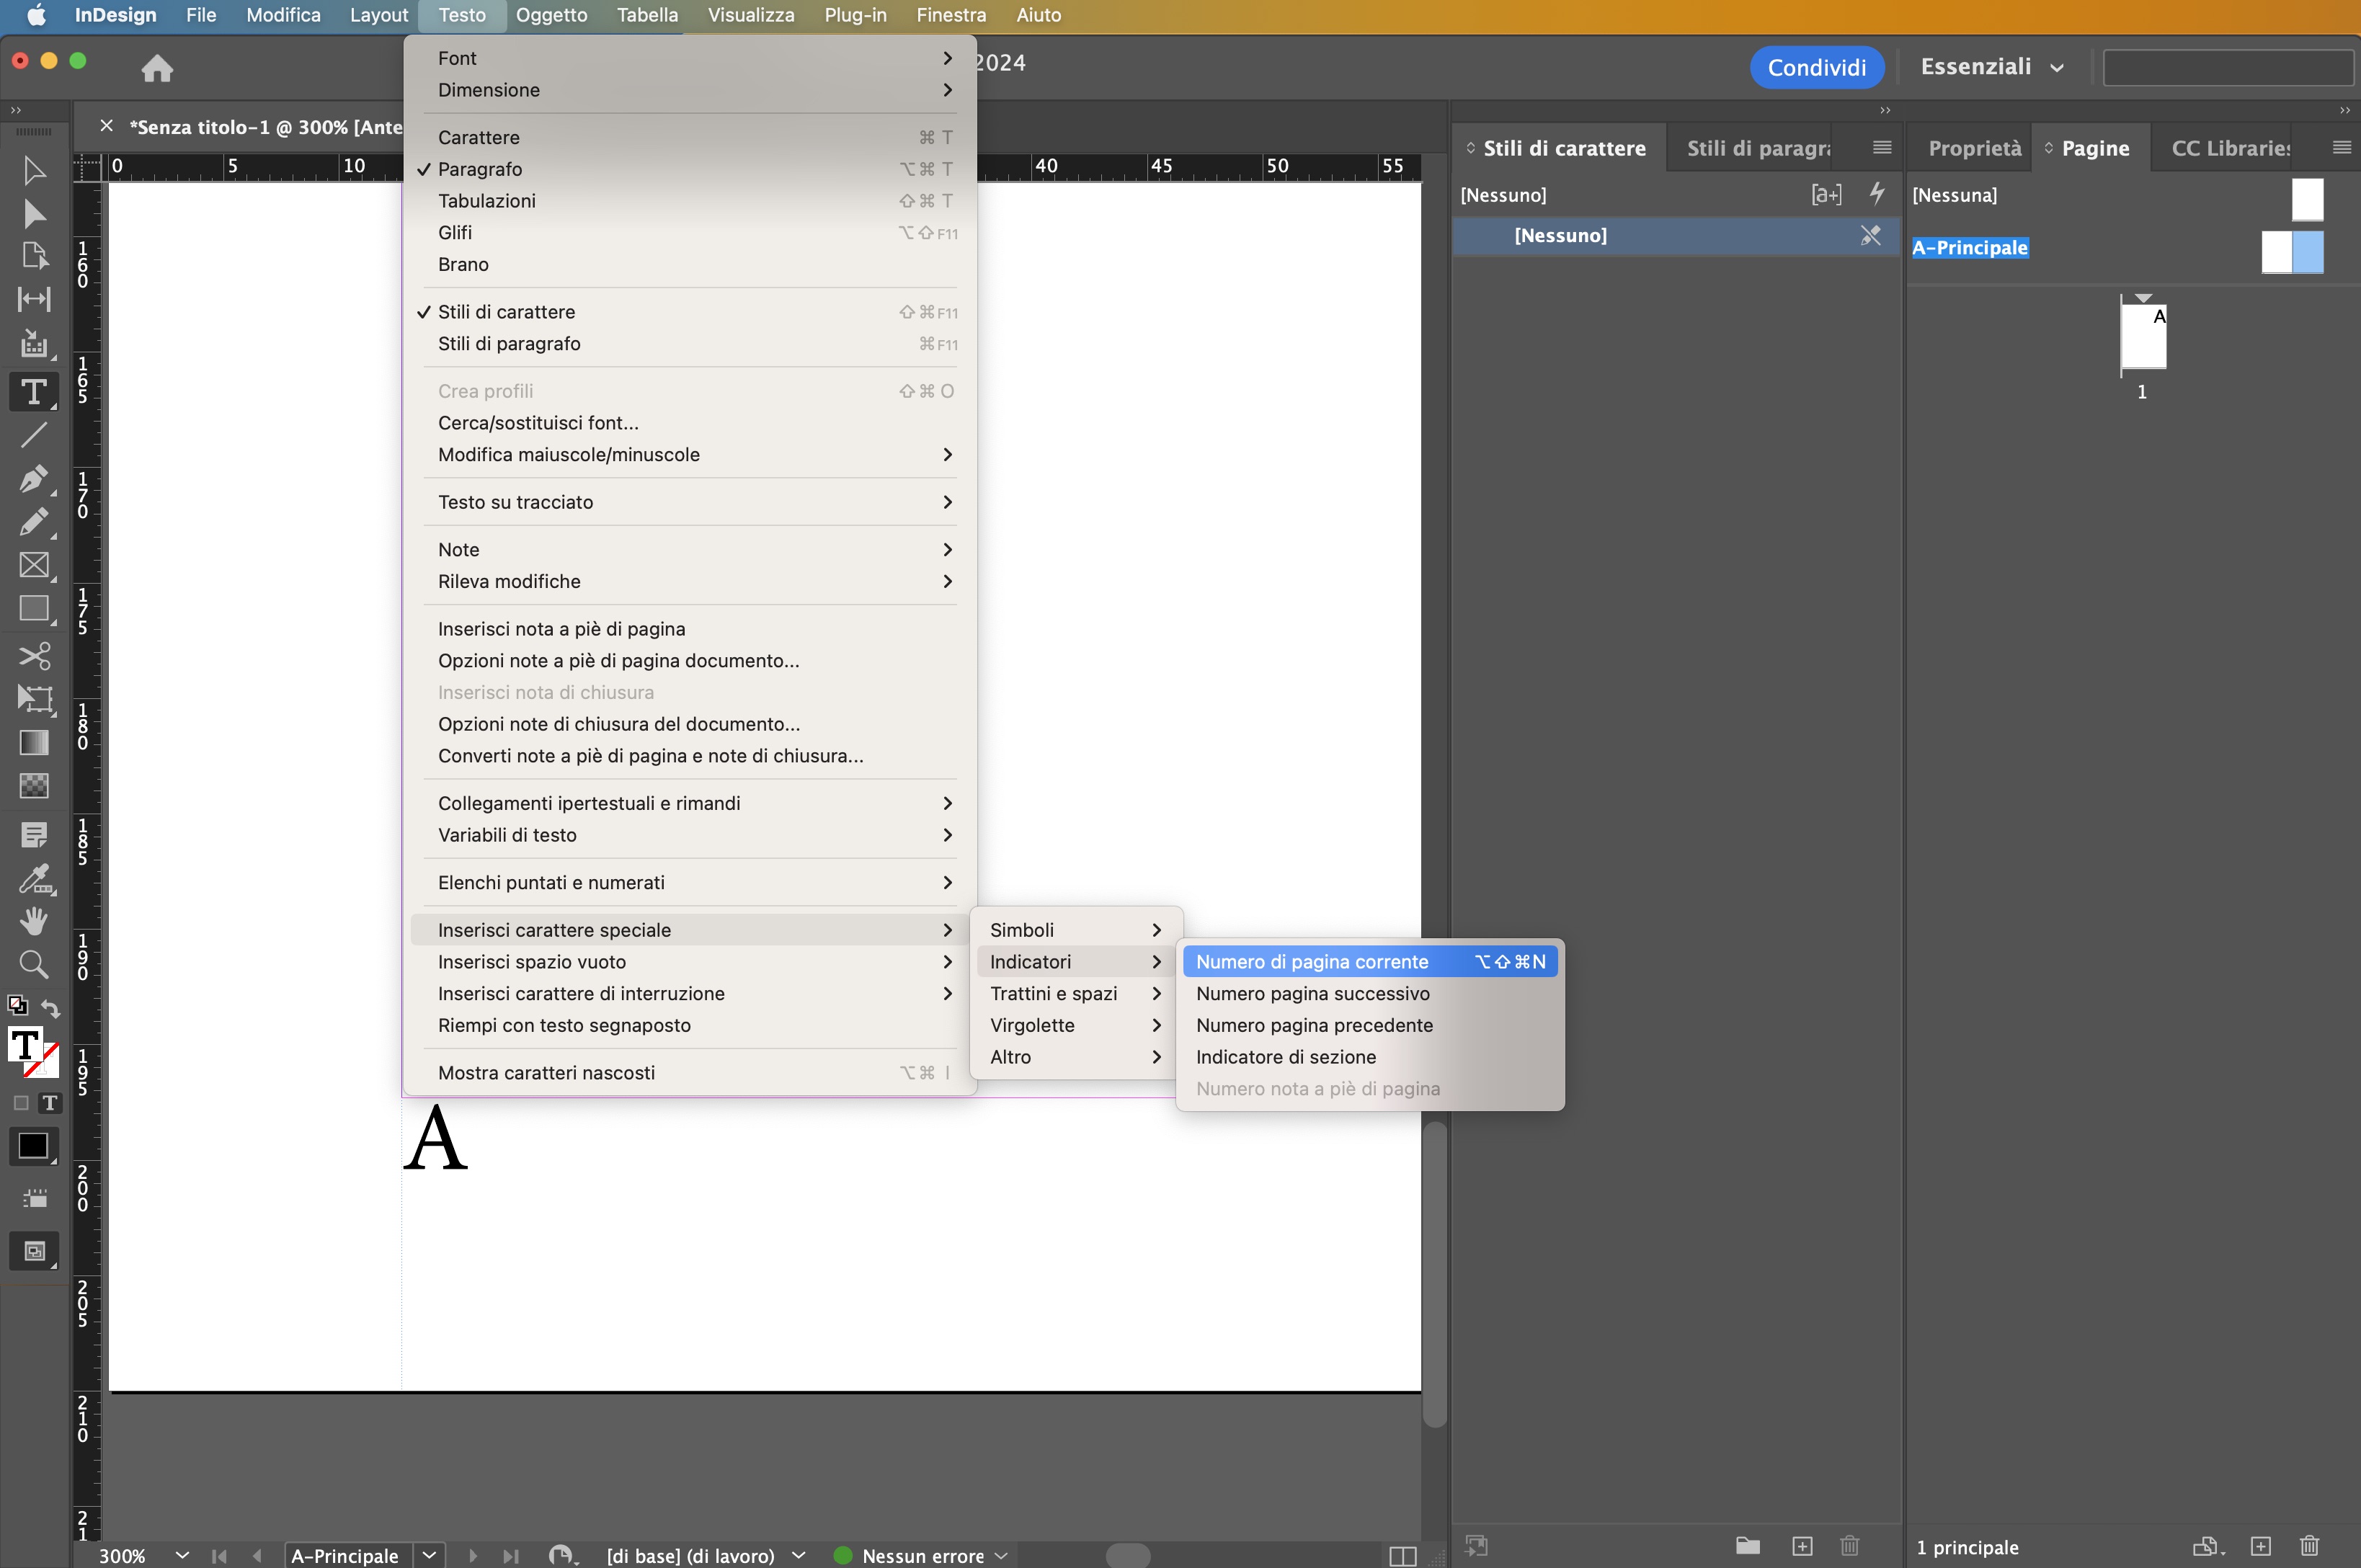Click the Condividi button
Viewport: 2361px width, 1568px height.
tap(1816, 67)
